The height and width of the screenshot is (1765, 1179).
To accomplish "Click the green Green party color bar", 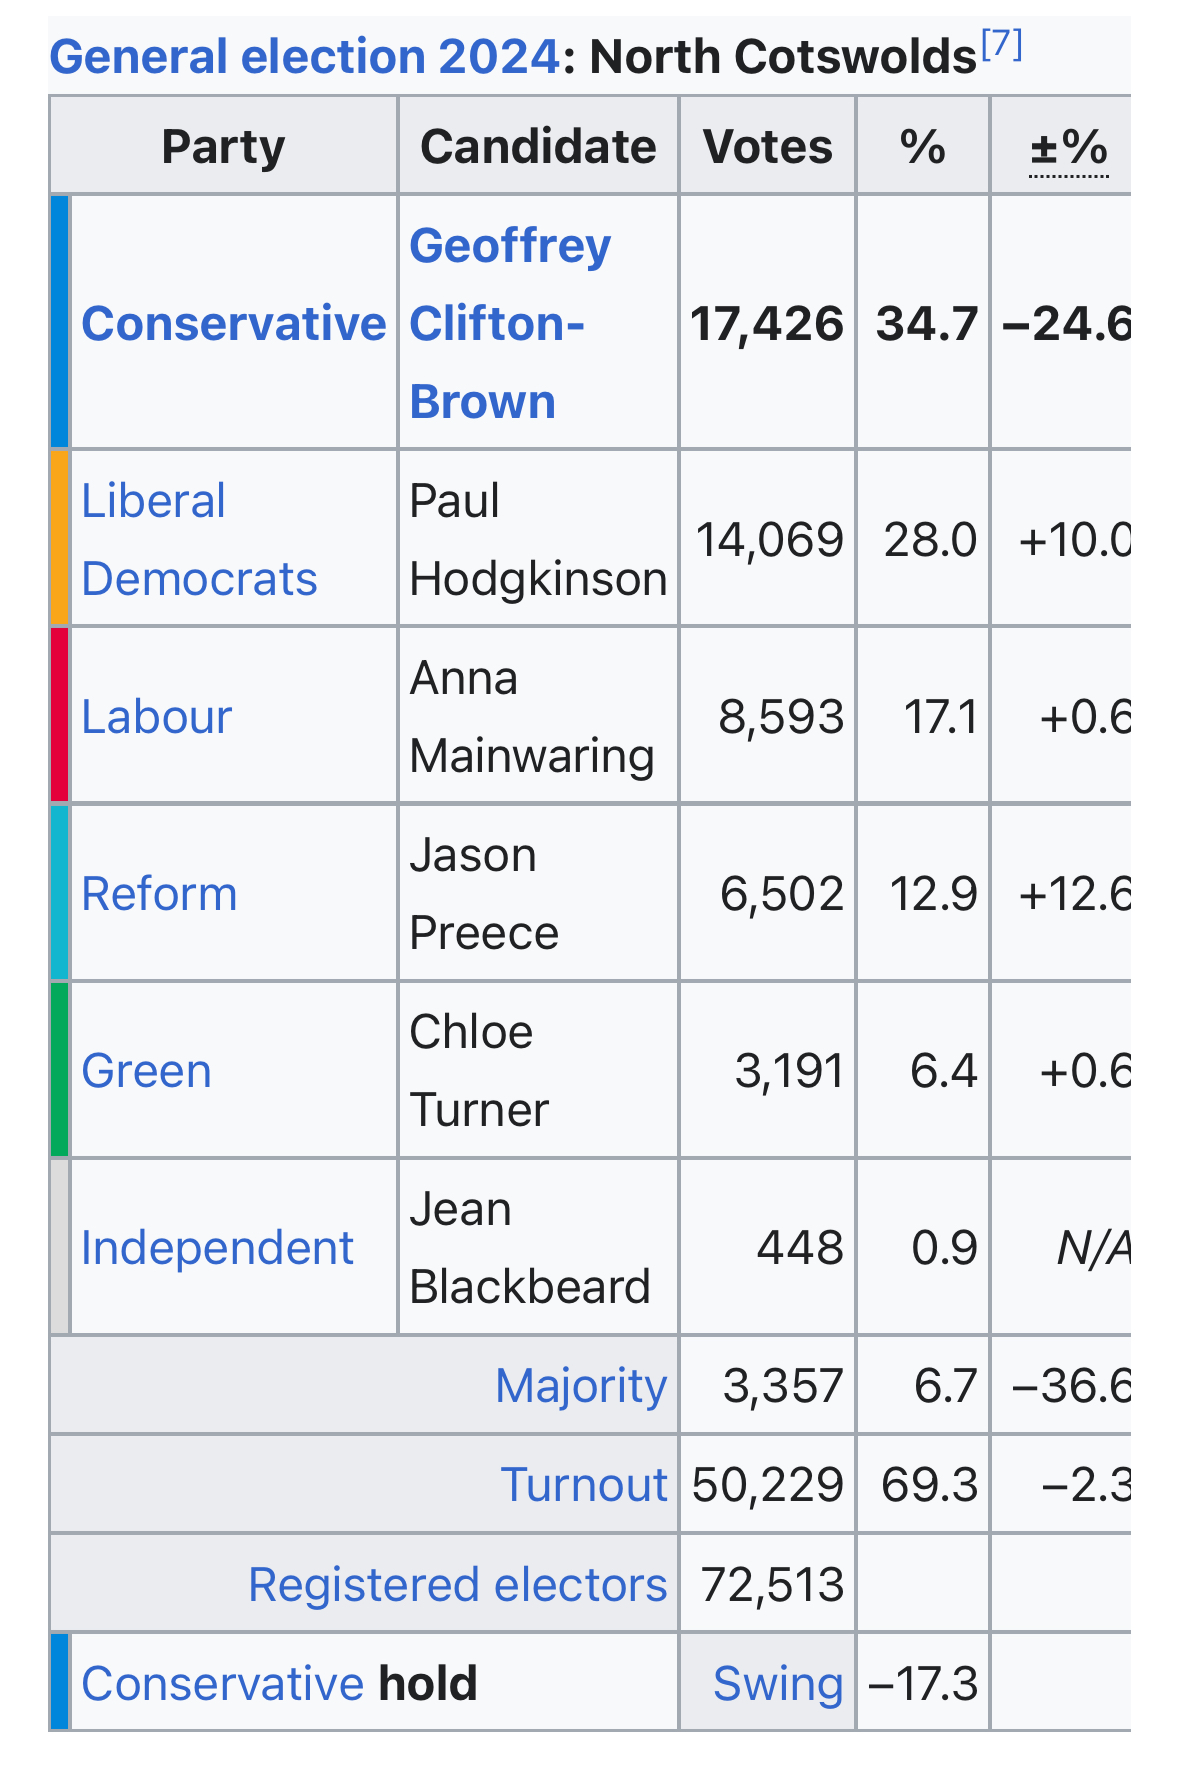I will tap(60, 1070).
